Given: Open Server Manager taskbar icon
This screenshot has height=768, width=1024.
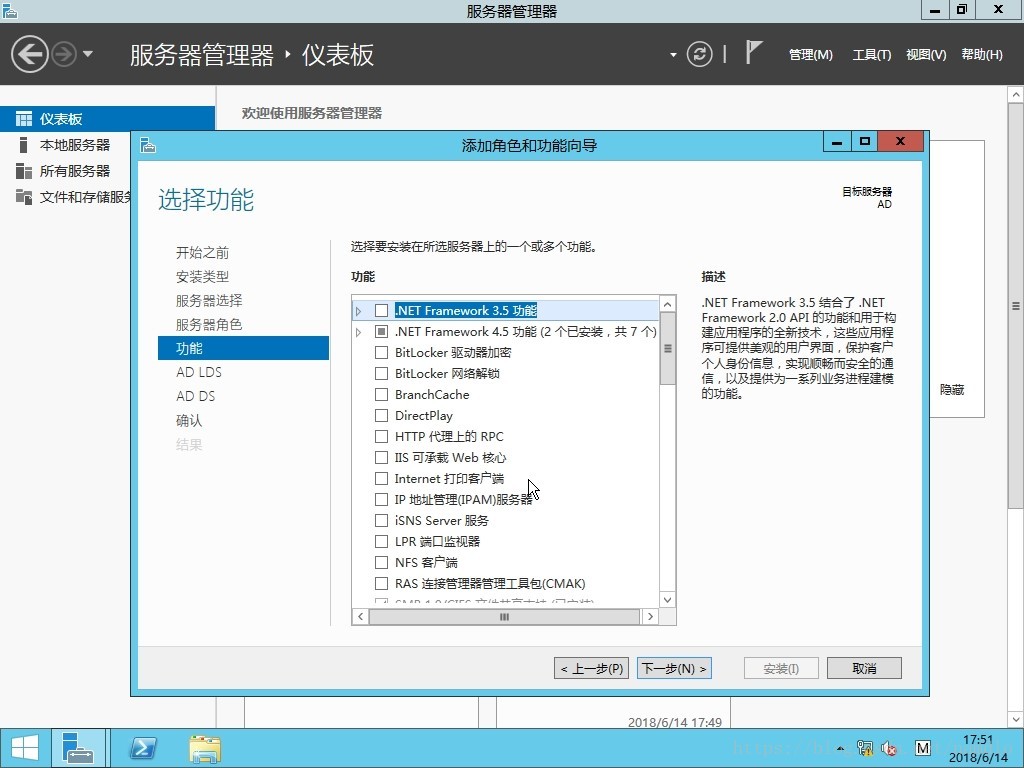Looking at the screenshot, I should (x=78, y=748).
